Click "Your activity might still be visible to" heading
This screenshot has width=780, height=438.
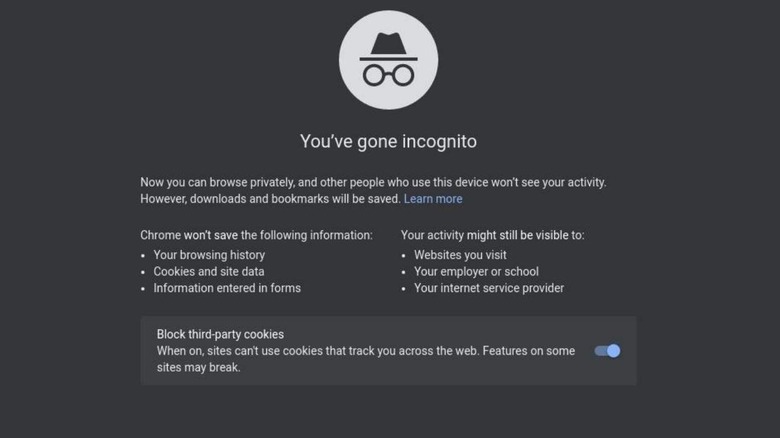[x=492, y=235]
